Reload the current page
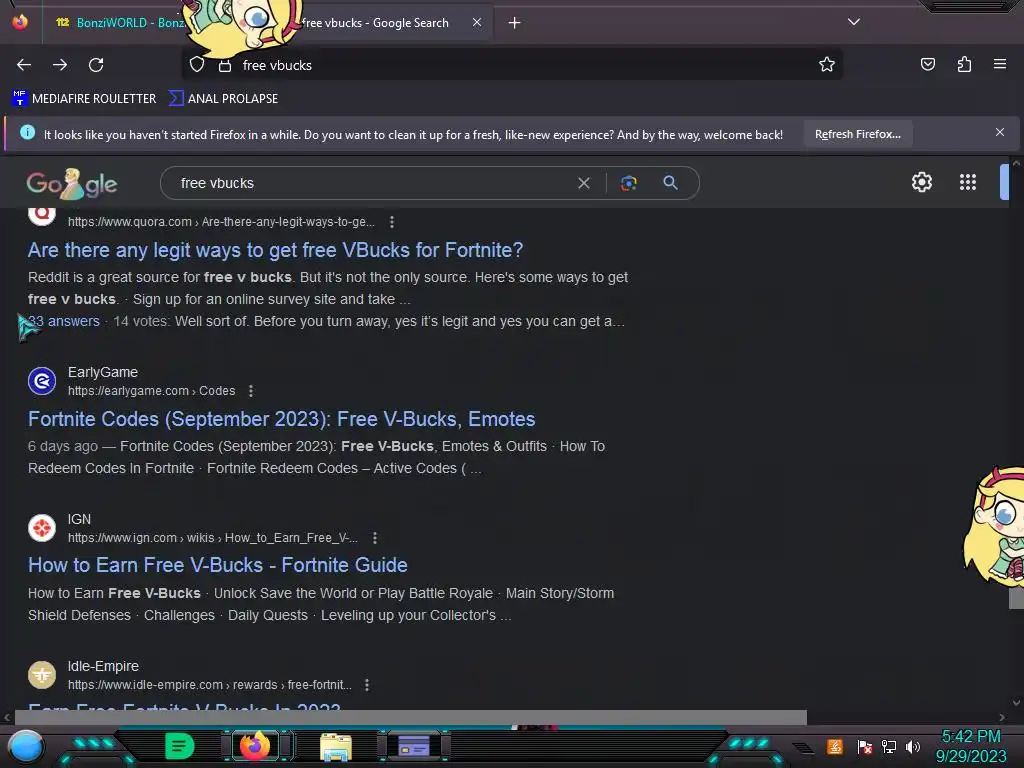The width and height of the screenshot is (1024, 768). [96, 65]
